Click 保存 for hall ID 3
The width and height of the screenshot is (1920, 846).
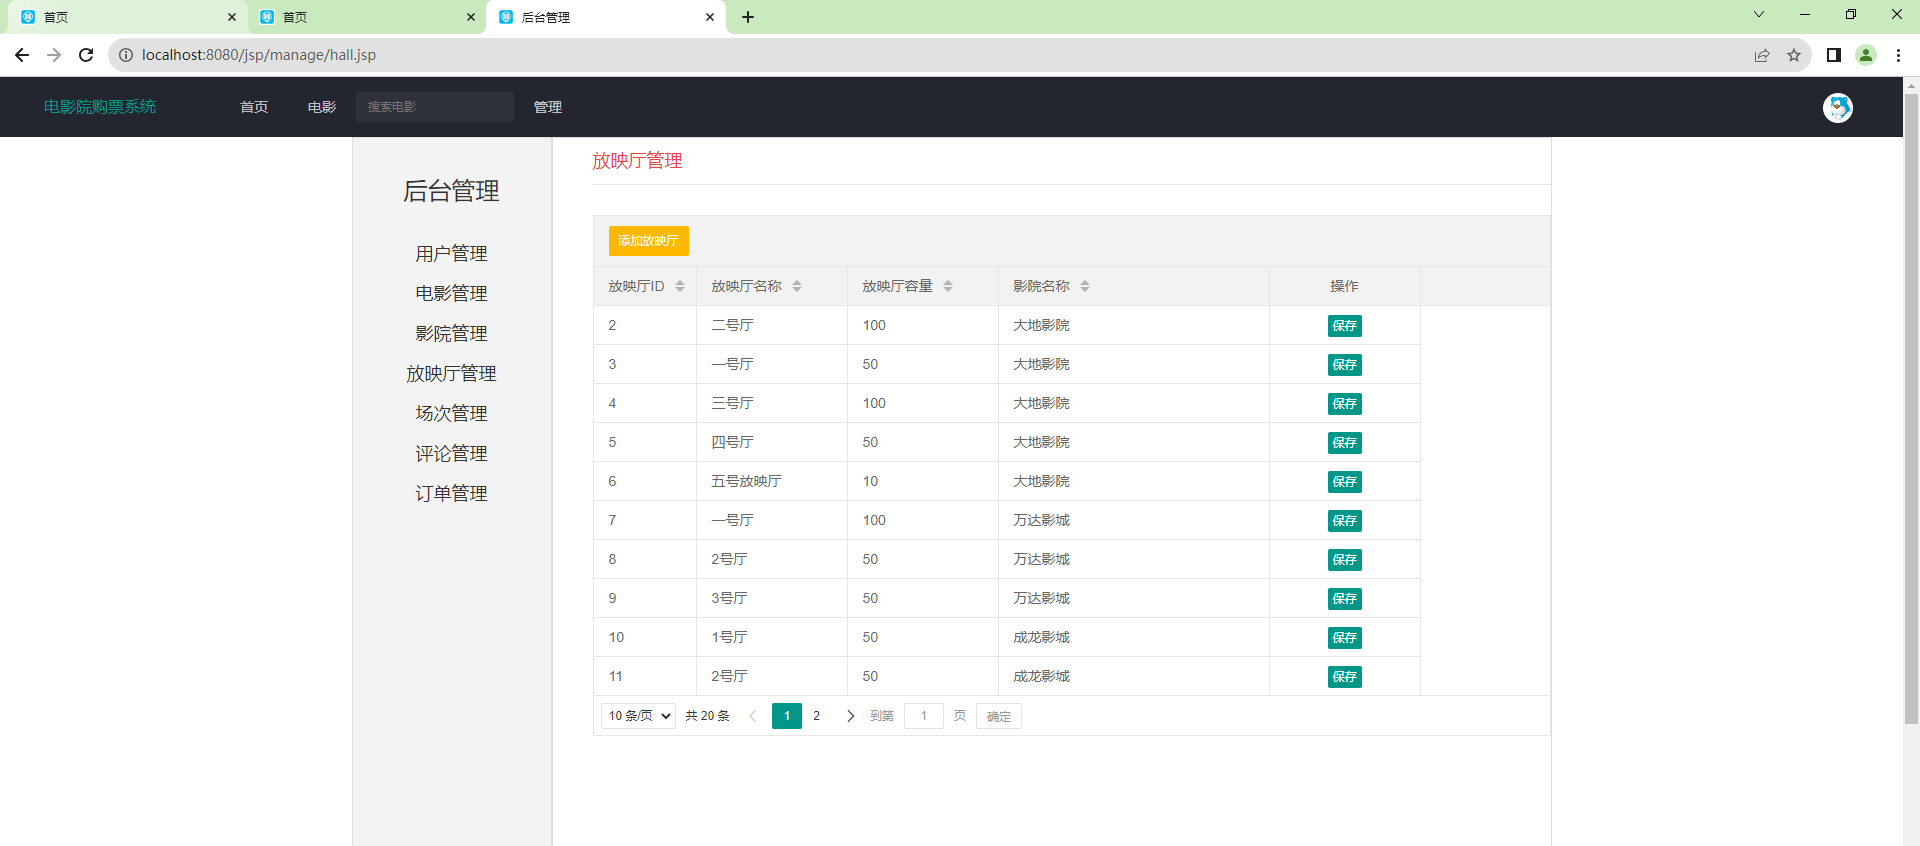[1345, 365]
